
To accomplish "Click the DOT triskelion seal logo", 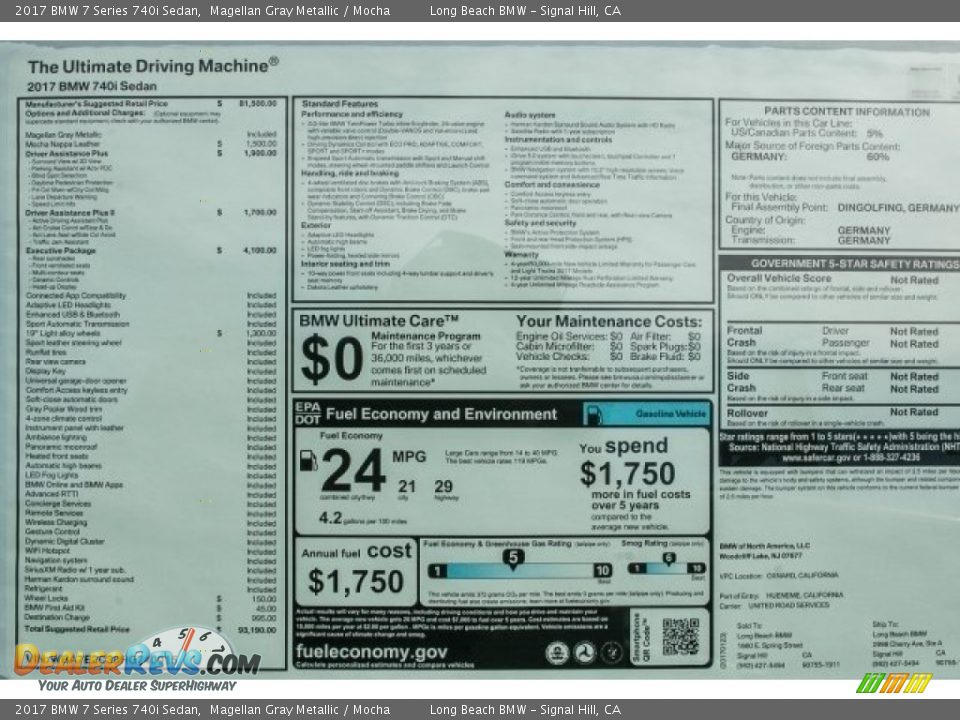I will (585, 653).
